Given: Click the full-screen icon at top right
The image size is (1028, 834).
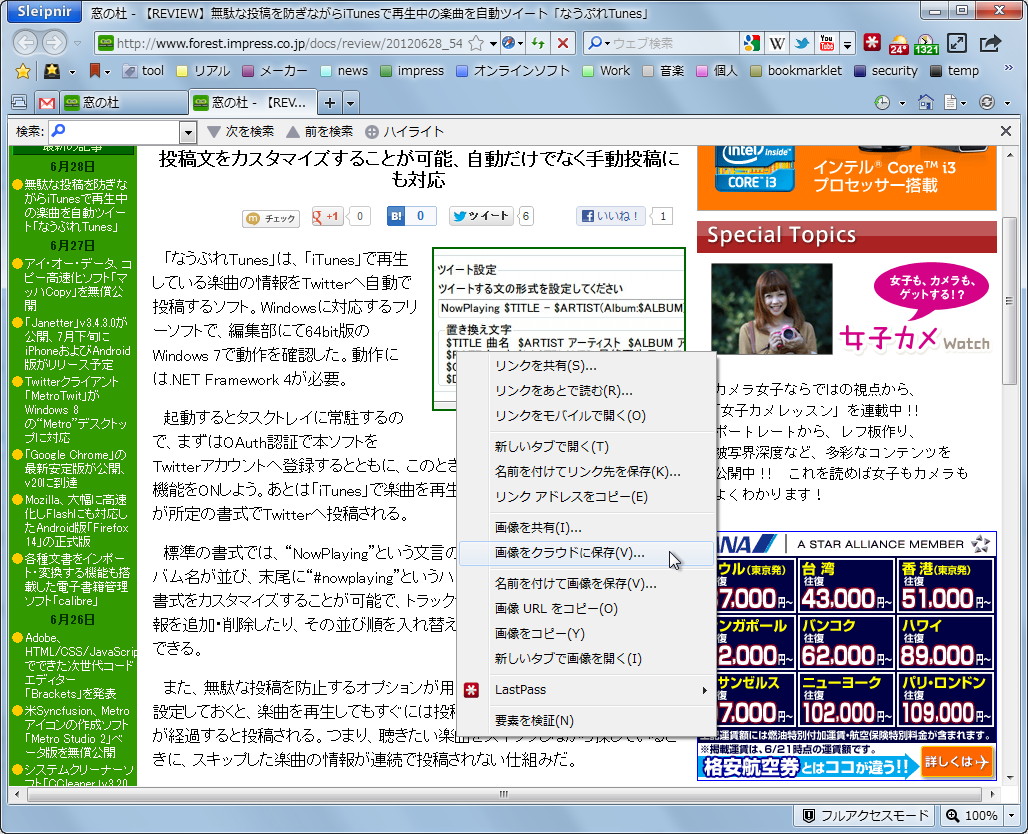Looking at the screenshot, I should click(x=957, y=43).
